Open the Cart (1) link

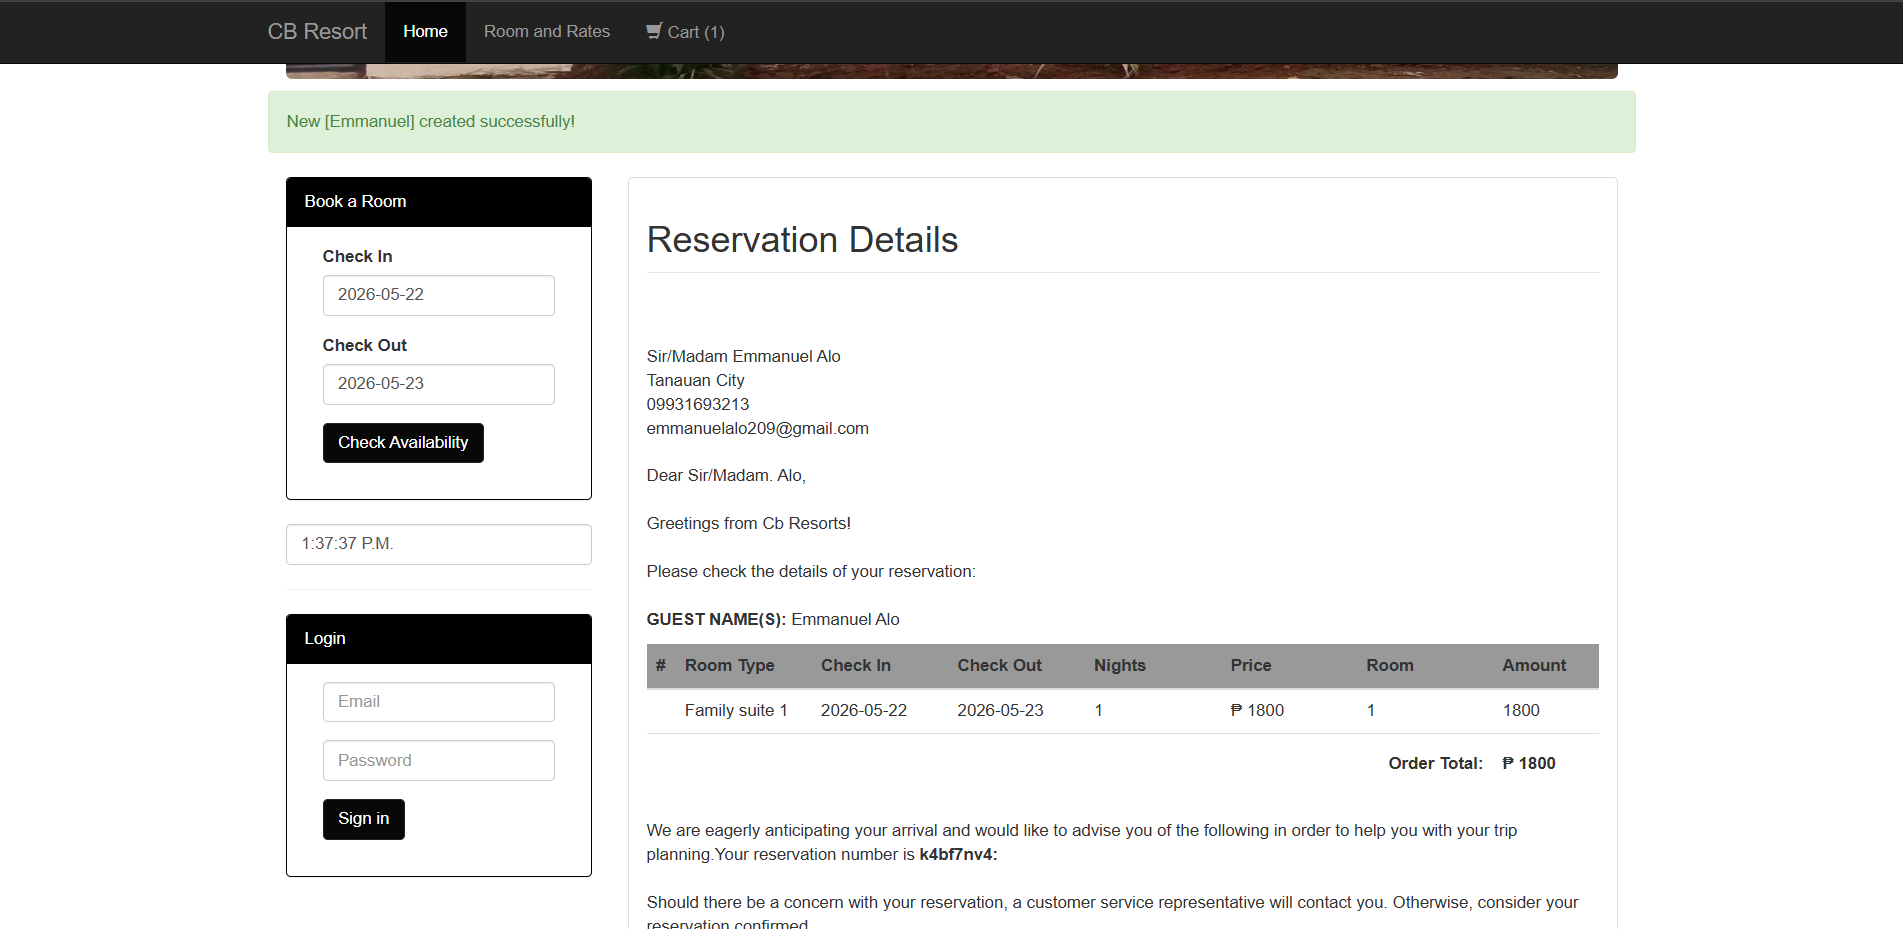[685, 32]
